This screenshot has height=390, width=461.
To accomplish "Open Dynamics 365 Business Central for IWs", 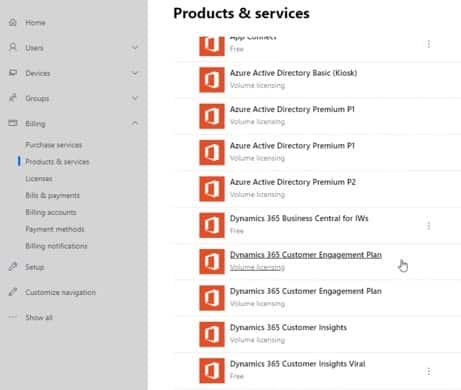I will tap(299, 218).
